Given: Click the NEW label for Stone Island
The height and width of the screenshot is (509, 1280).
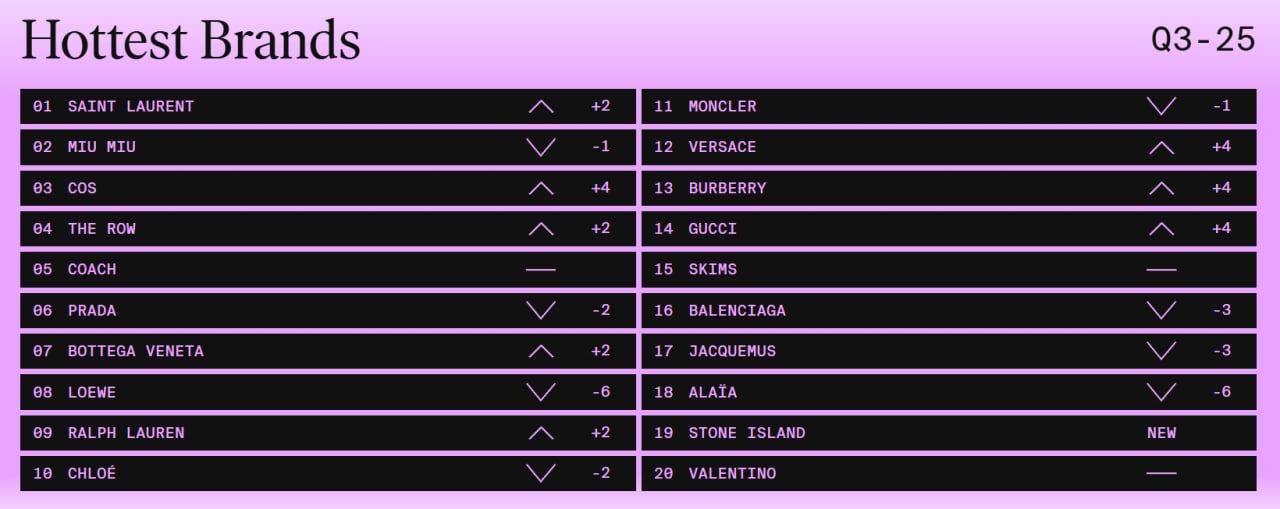Looking at the screenshot, I should pyautogui.click(x=1161, y=433).
